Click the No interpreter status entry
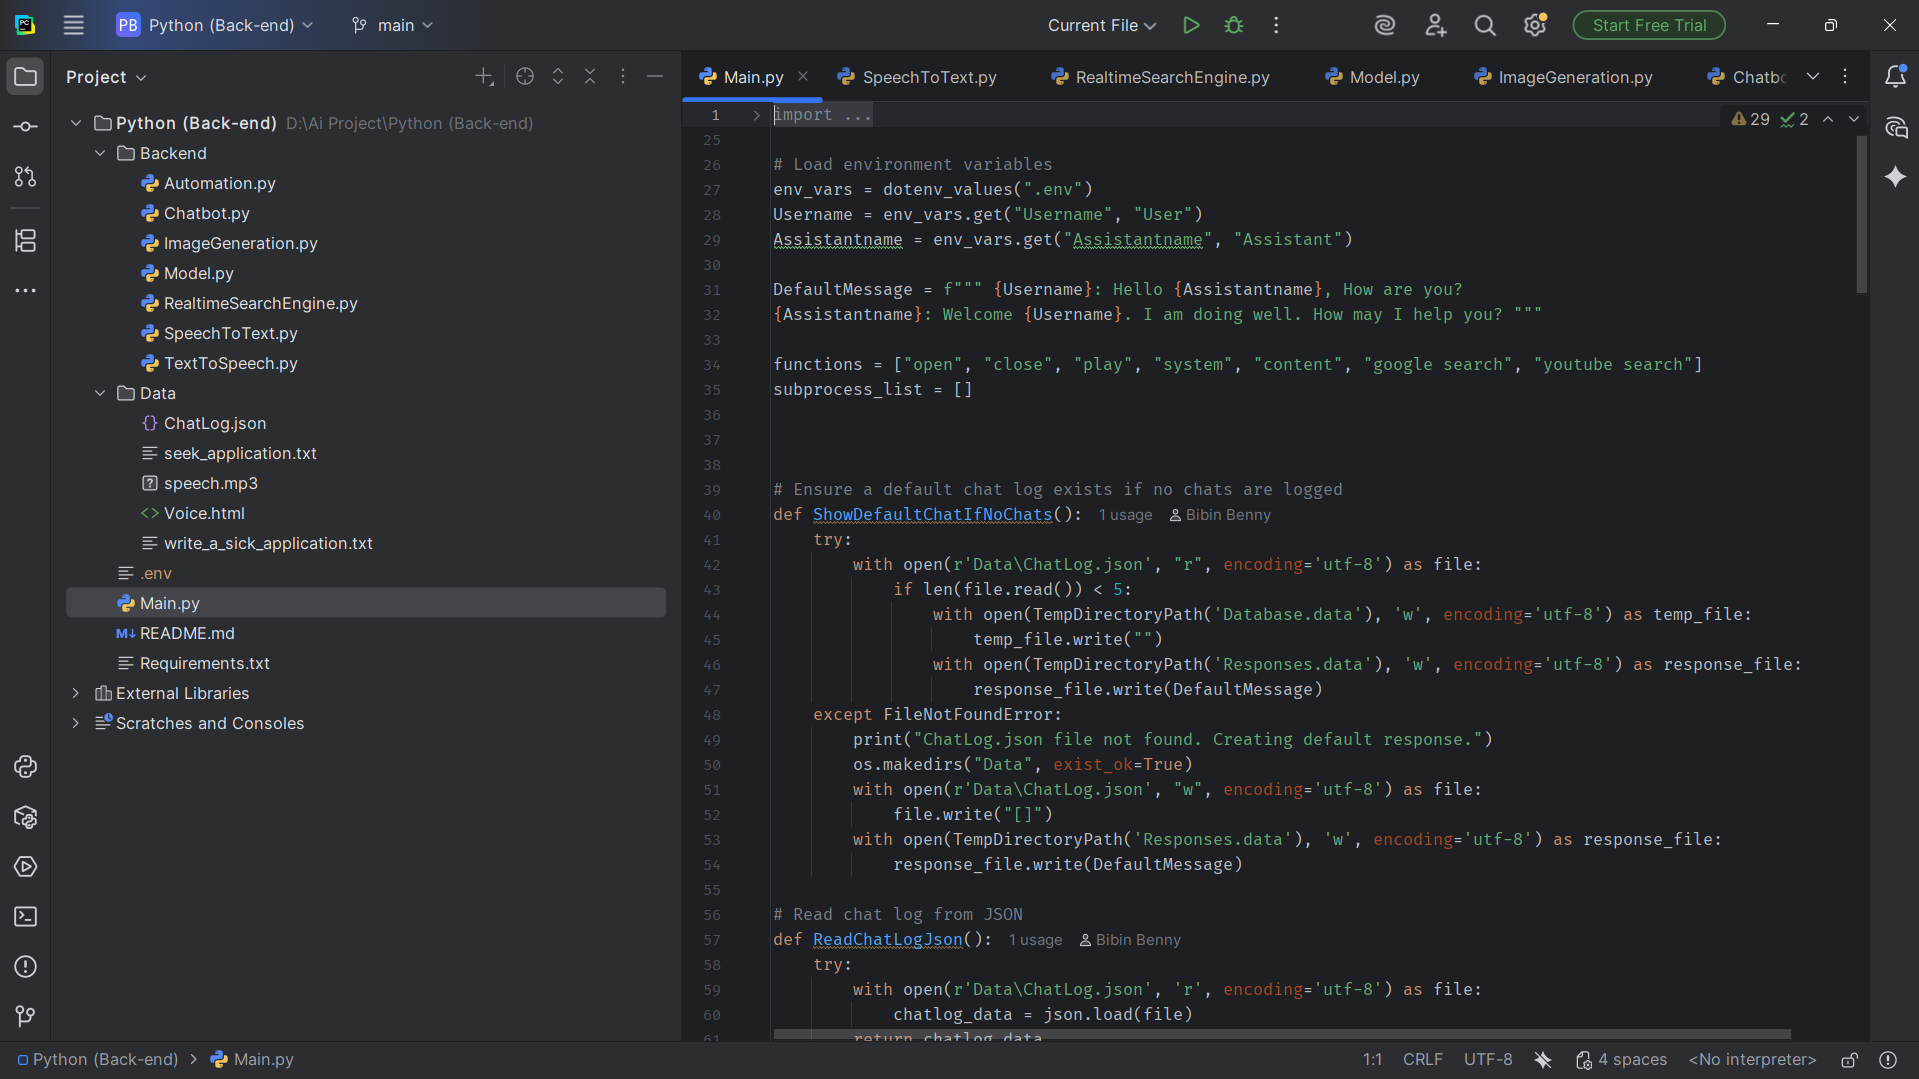This screenshot has height=1079, width=1919. [1753, 1060]
